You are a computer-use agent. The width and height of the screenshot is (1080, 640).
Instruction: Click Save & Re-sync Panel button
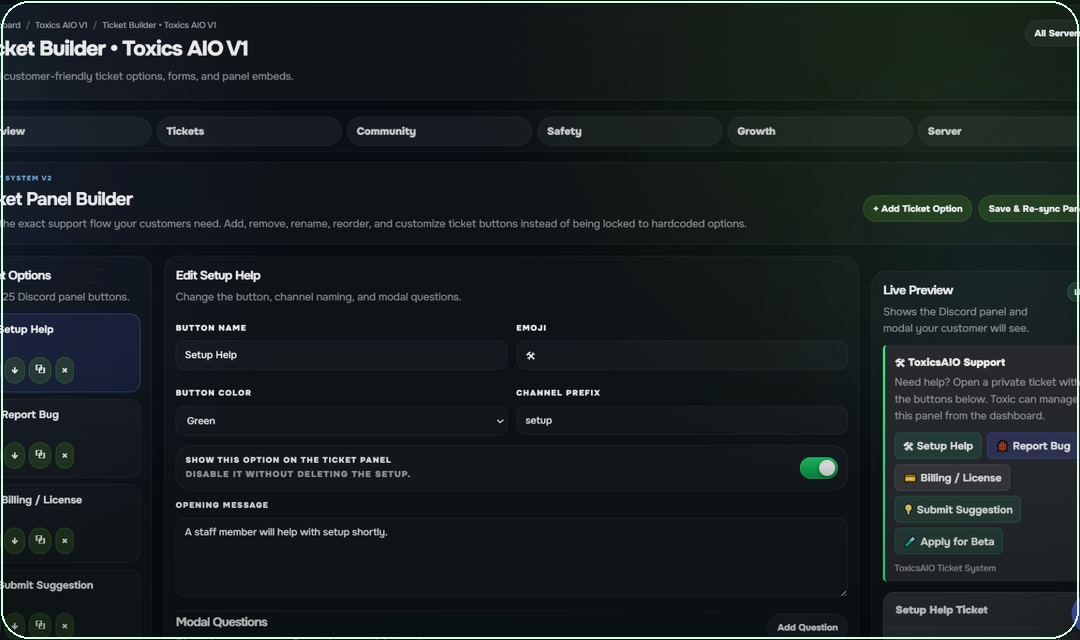(x=1030, y=209)
